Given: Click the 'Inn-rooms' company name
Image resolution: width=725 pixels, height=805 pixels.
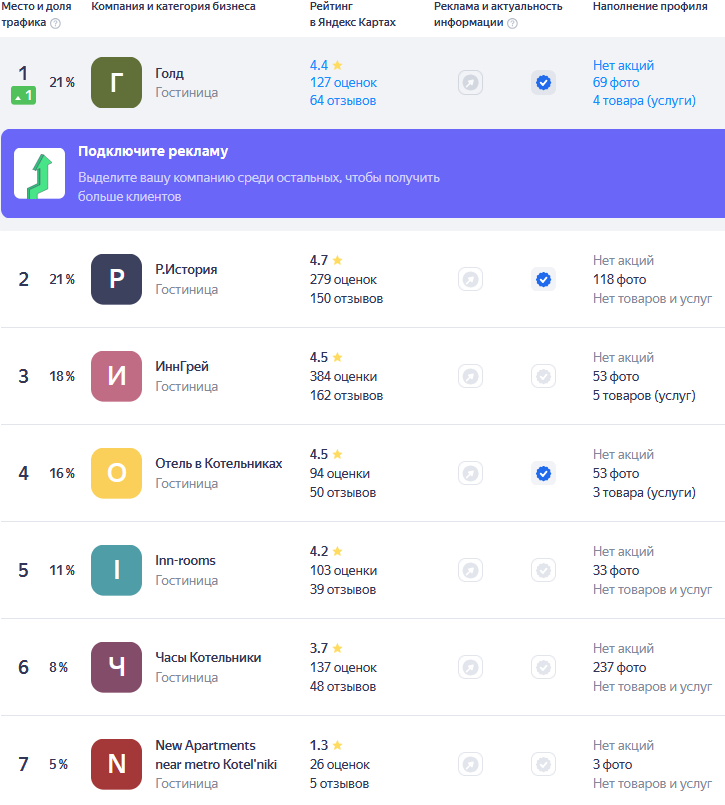Looking at the screenshot, I should tap(185, 561).
